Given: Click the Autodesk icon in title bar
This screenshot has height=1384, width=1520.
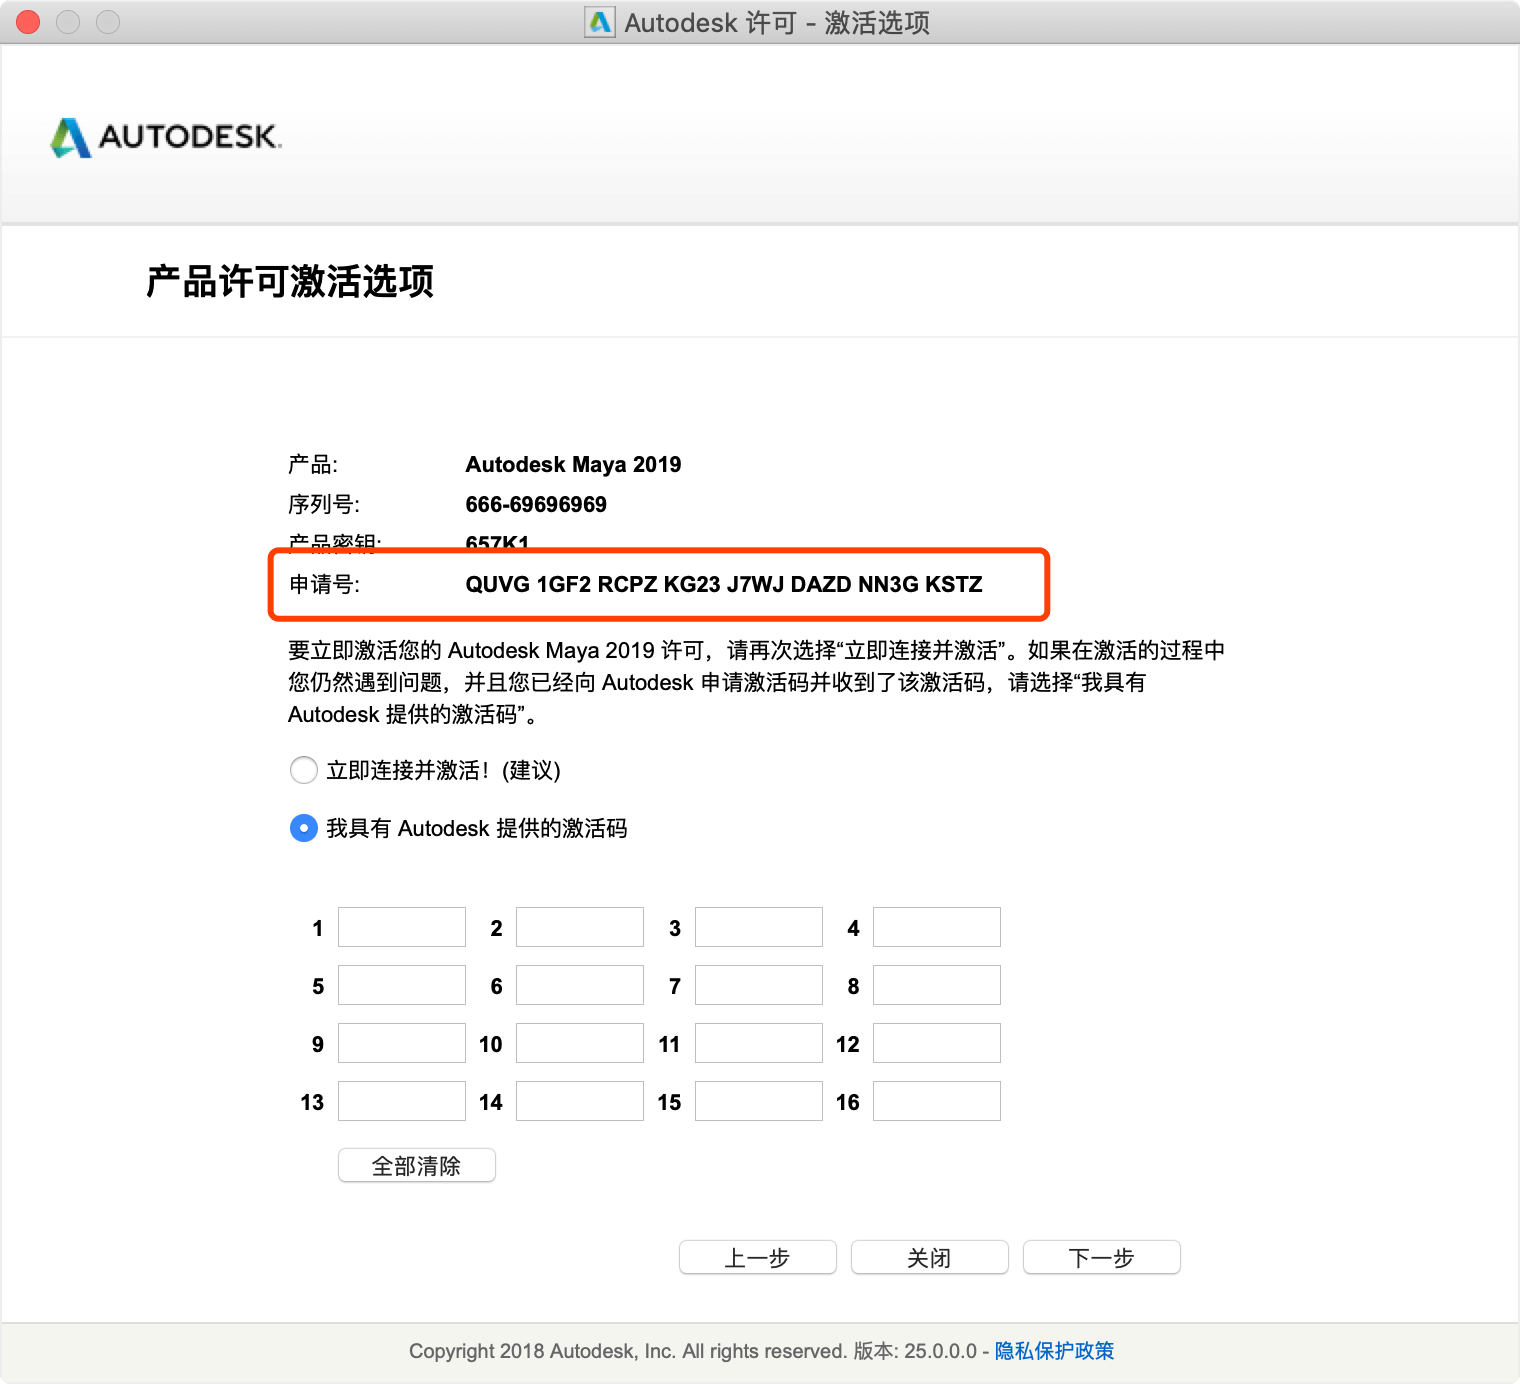Looking at the screenshot, I should (x=600, y=22).
